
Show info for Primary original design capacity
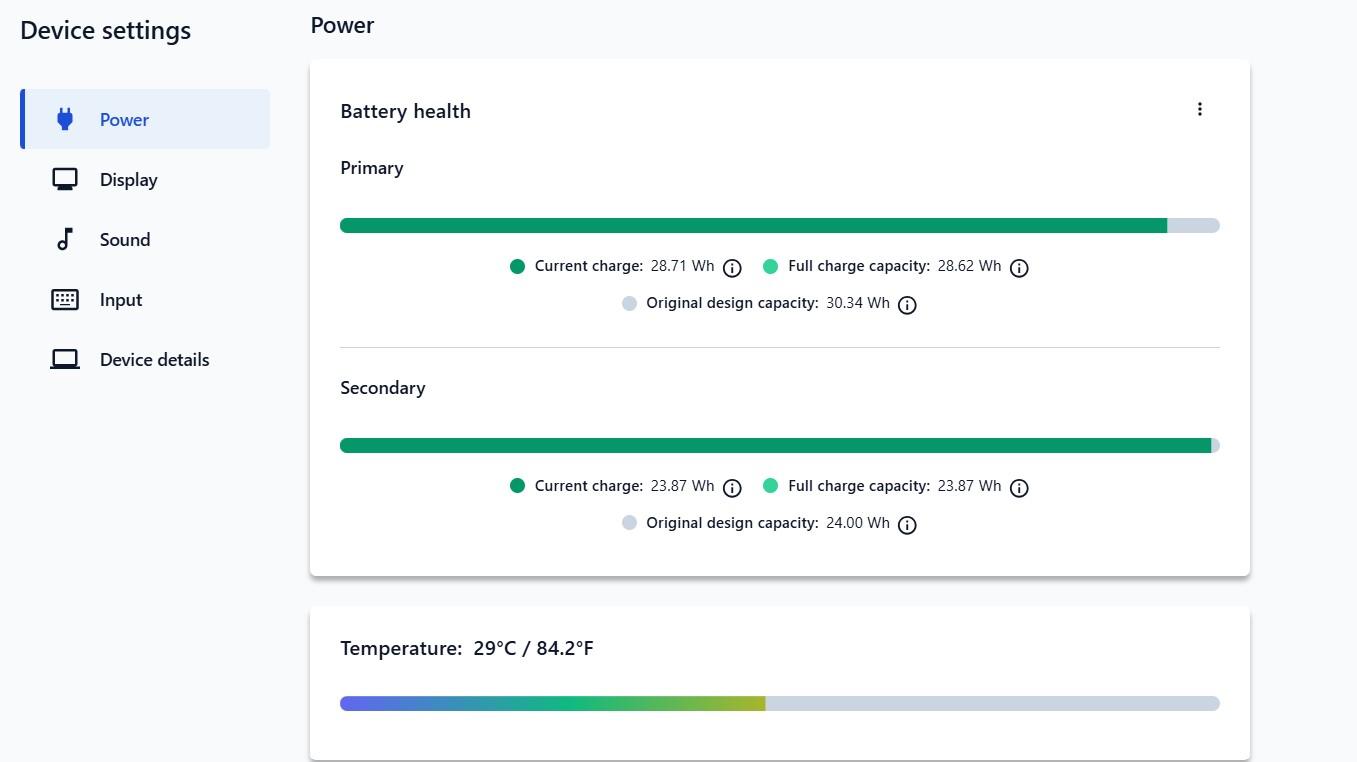coord(907,305)
